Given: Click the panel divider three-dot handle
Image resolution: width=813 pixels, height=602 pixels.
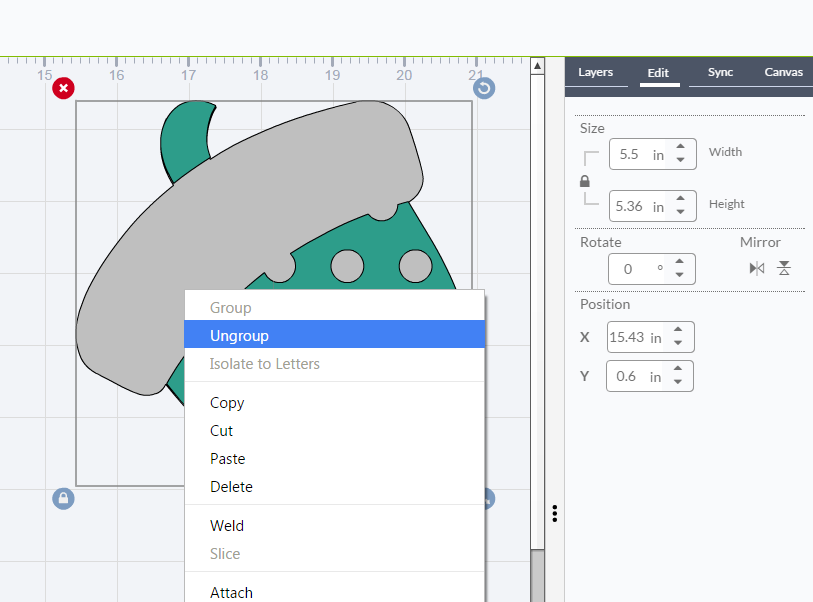Looking at the screenshot, I should (554, 513).
